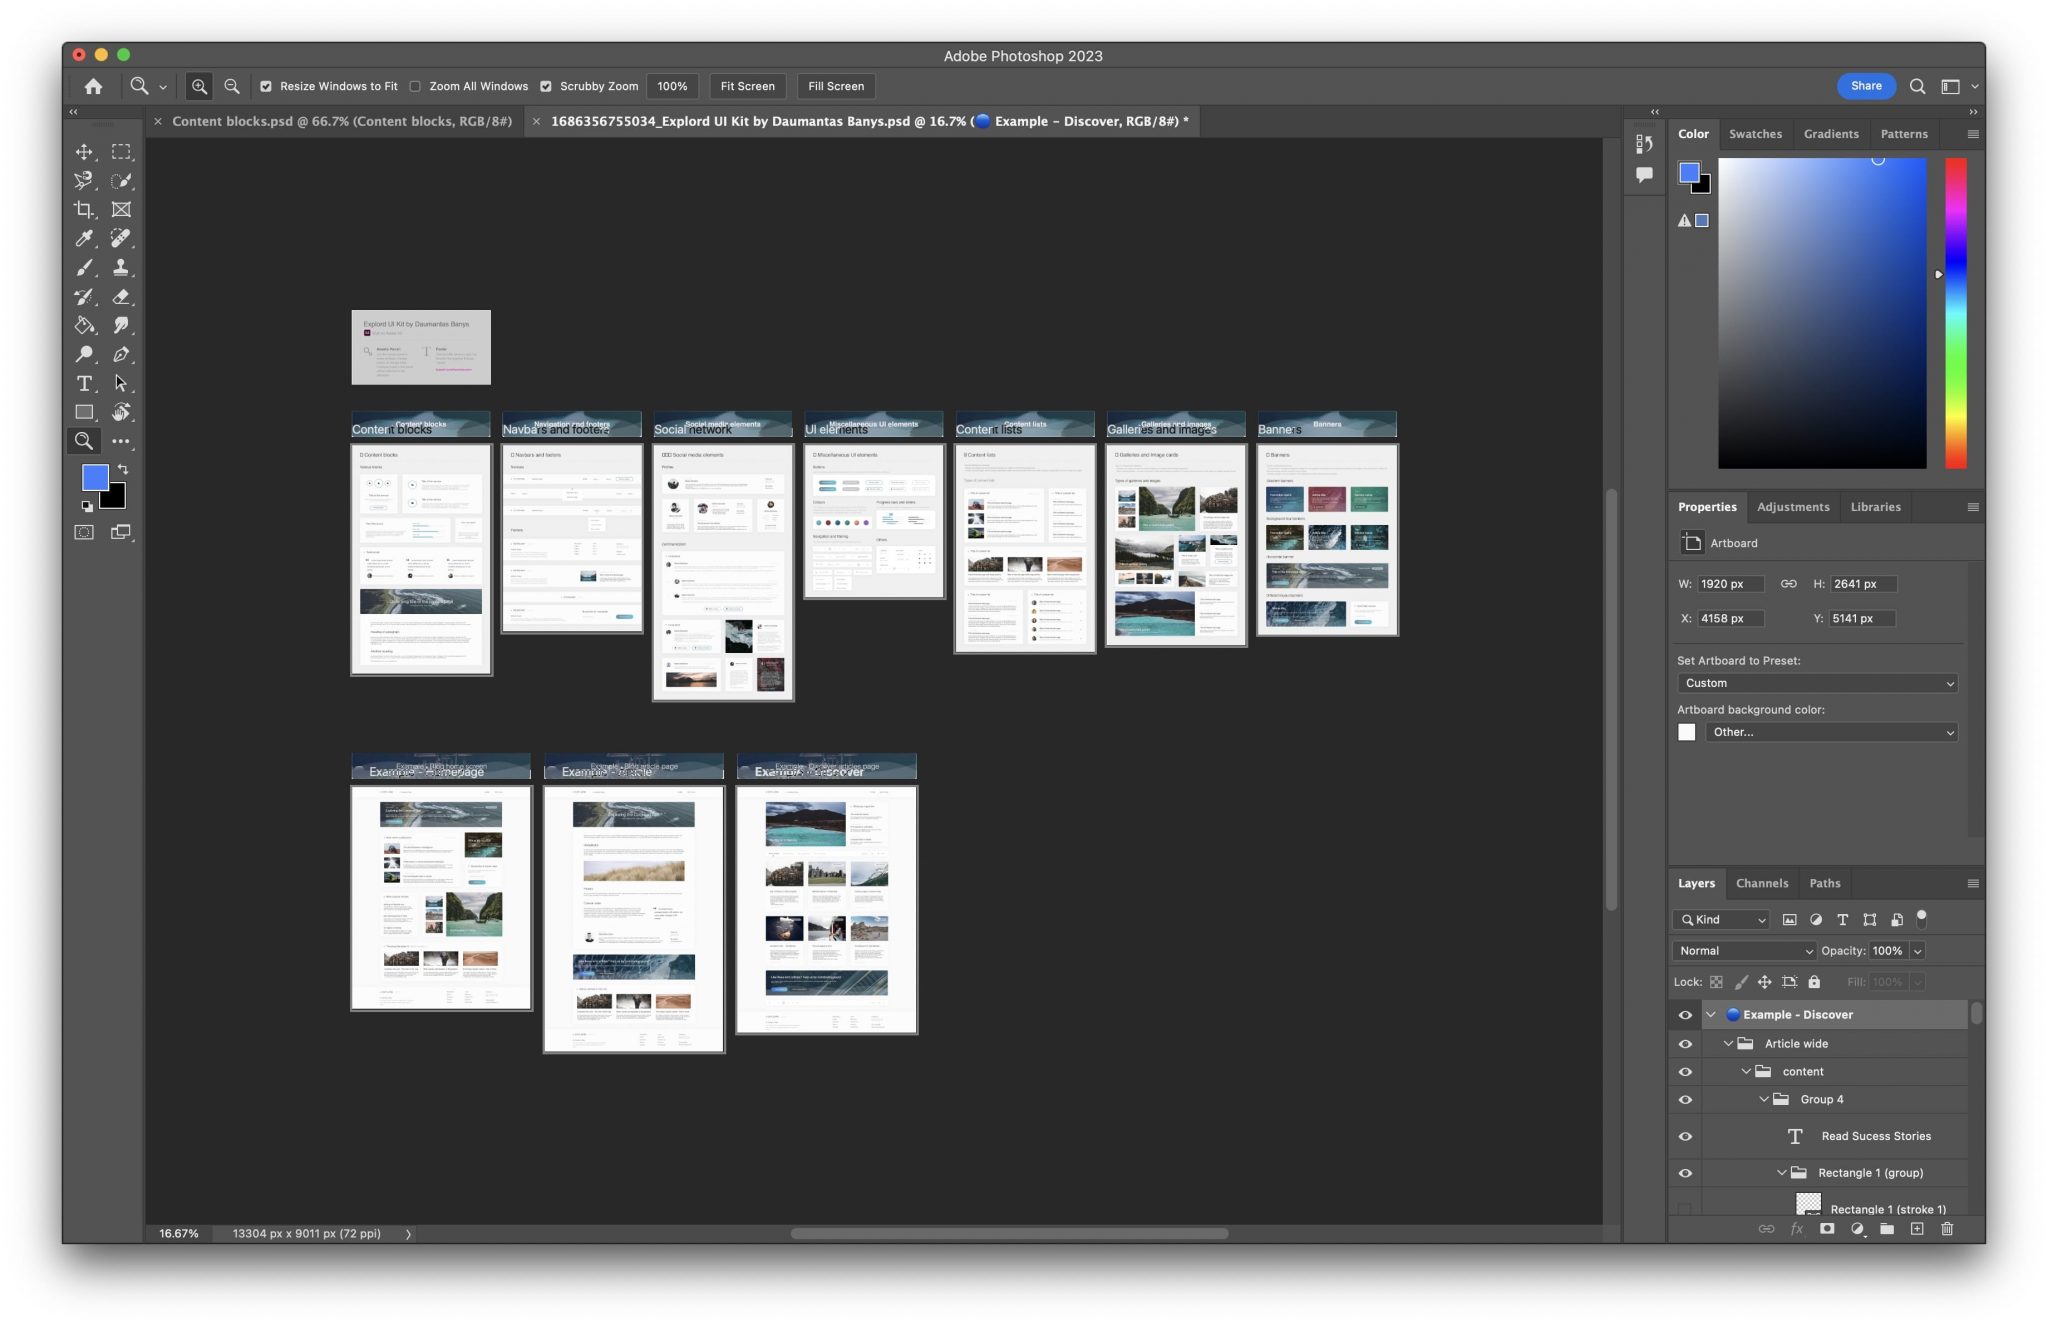Switch to the Channels tab
The width and height of the screenshot is (2048, 1326).
1761,883
